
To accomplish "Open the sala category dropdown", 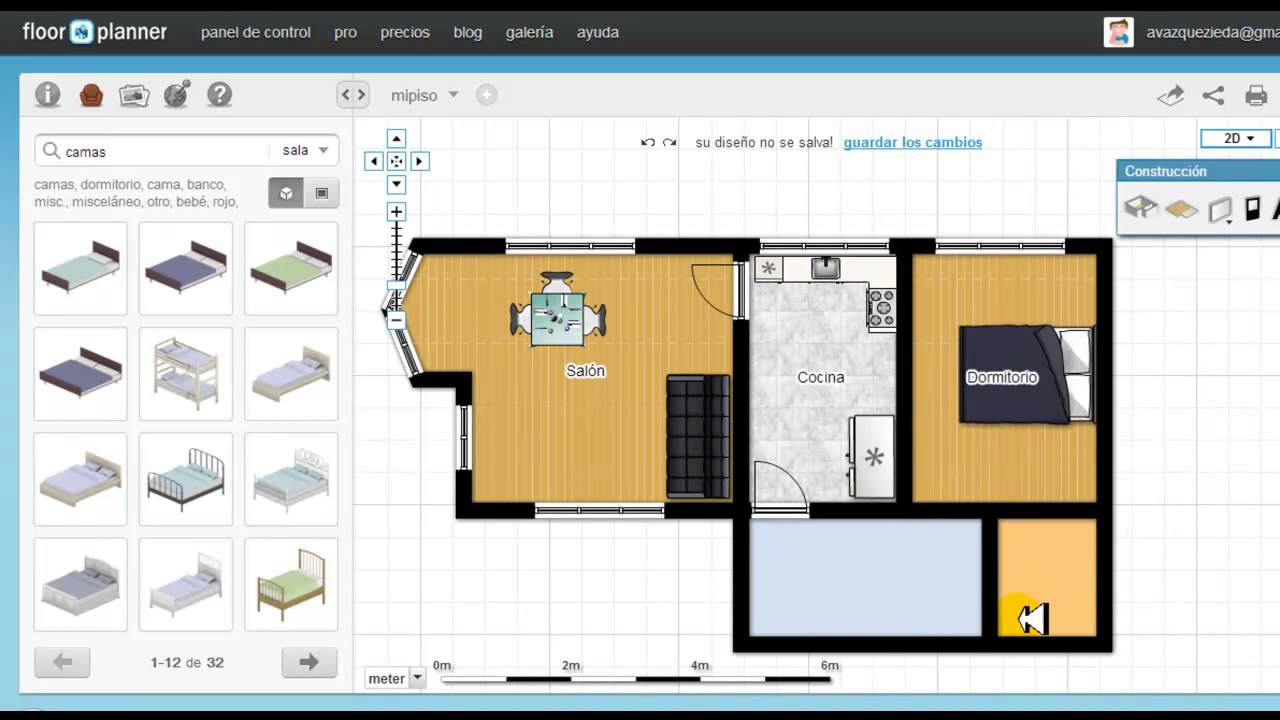I will click(x=304, y=150).
